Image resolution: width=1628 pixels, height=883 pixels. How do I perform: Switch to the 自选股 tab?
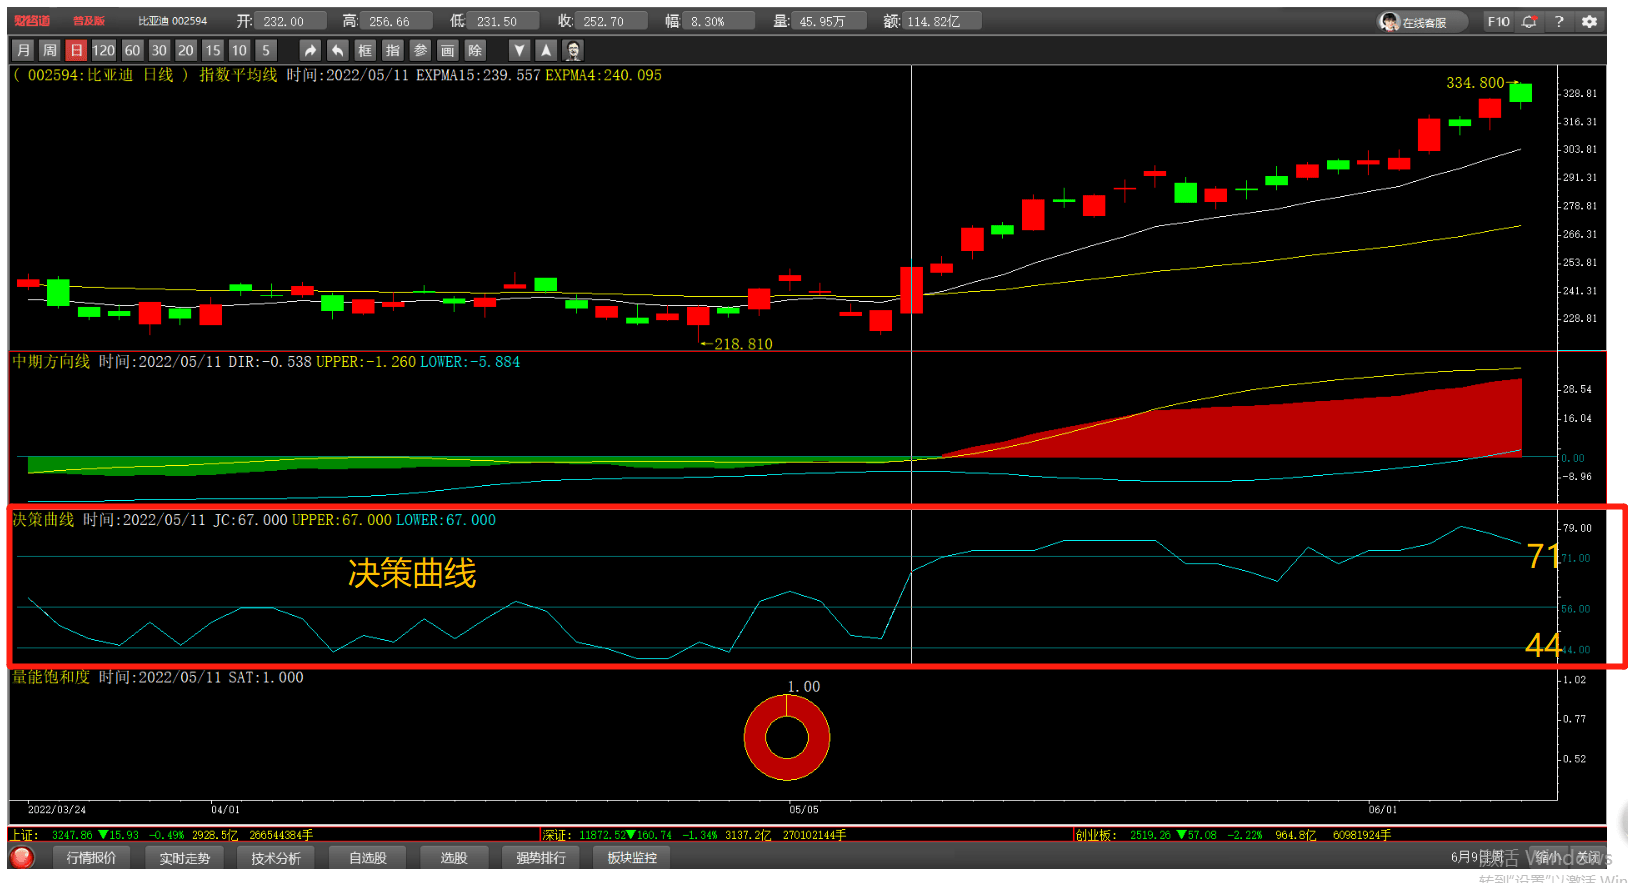(367, 858)
